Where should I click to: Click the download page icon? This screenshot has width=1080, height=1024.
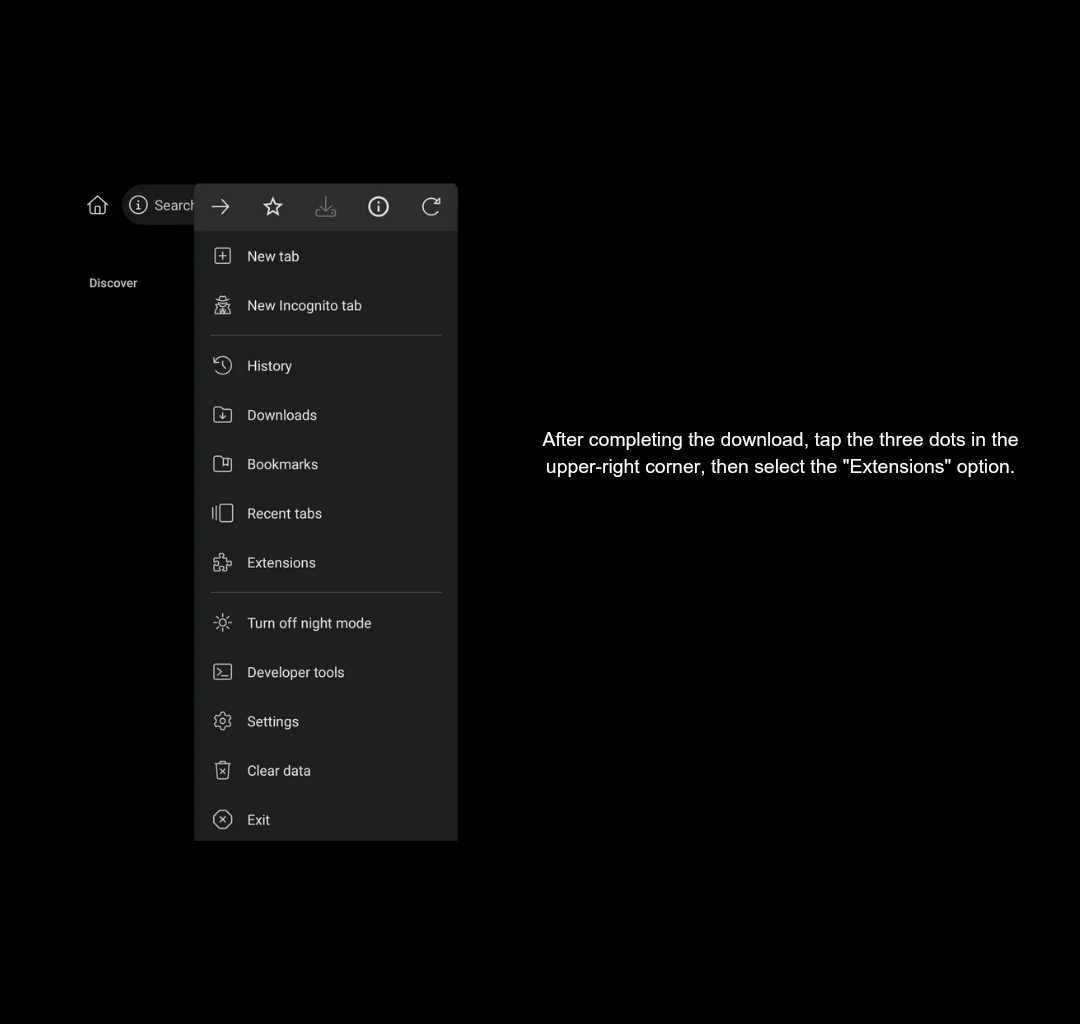click(x=326, y=207)
